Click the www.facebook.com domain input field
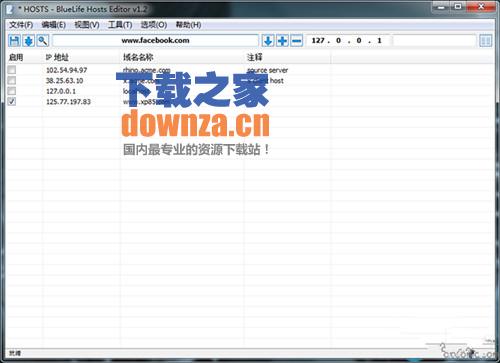 (155, 41)
